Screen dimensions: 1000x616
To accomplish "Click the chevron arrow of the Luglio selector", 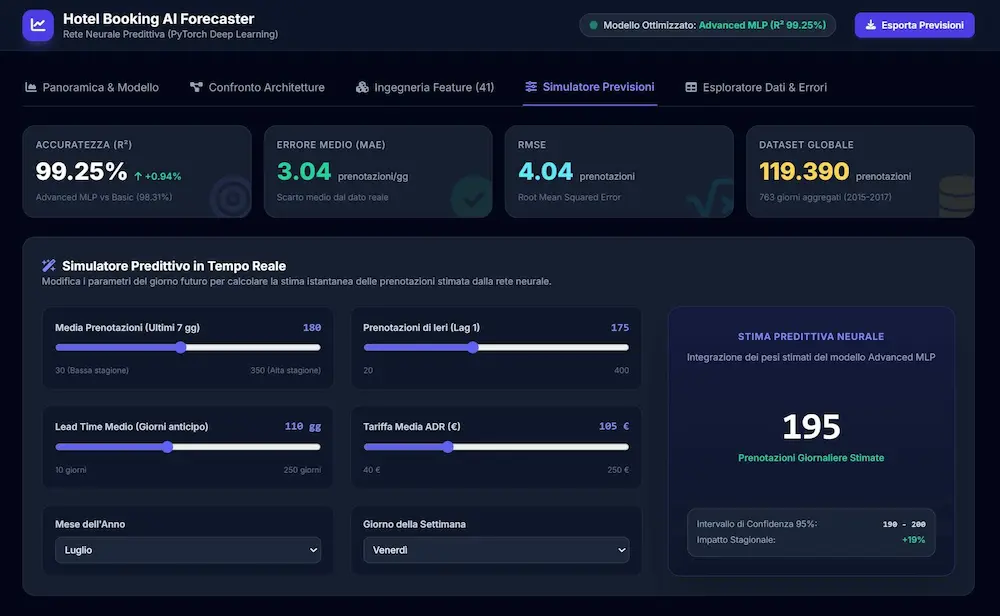I will (313, 550).
